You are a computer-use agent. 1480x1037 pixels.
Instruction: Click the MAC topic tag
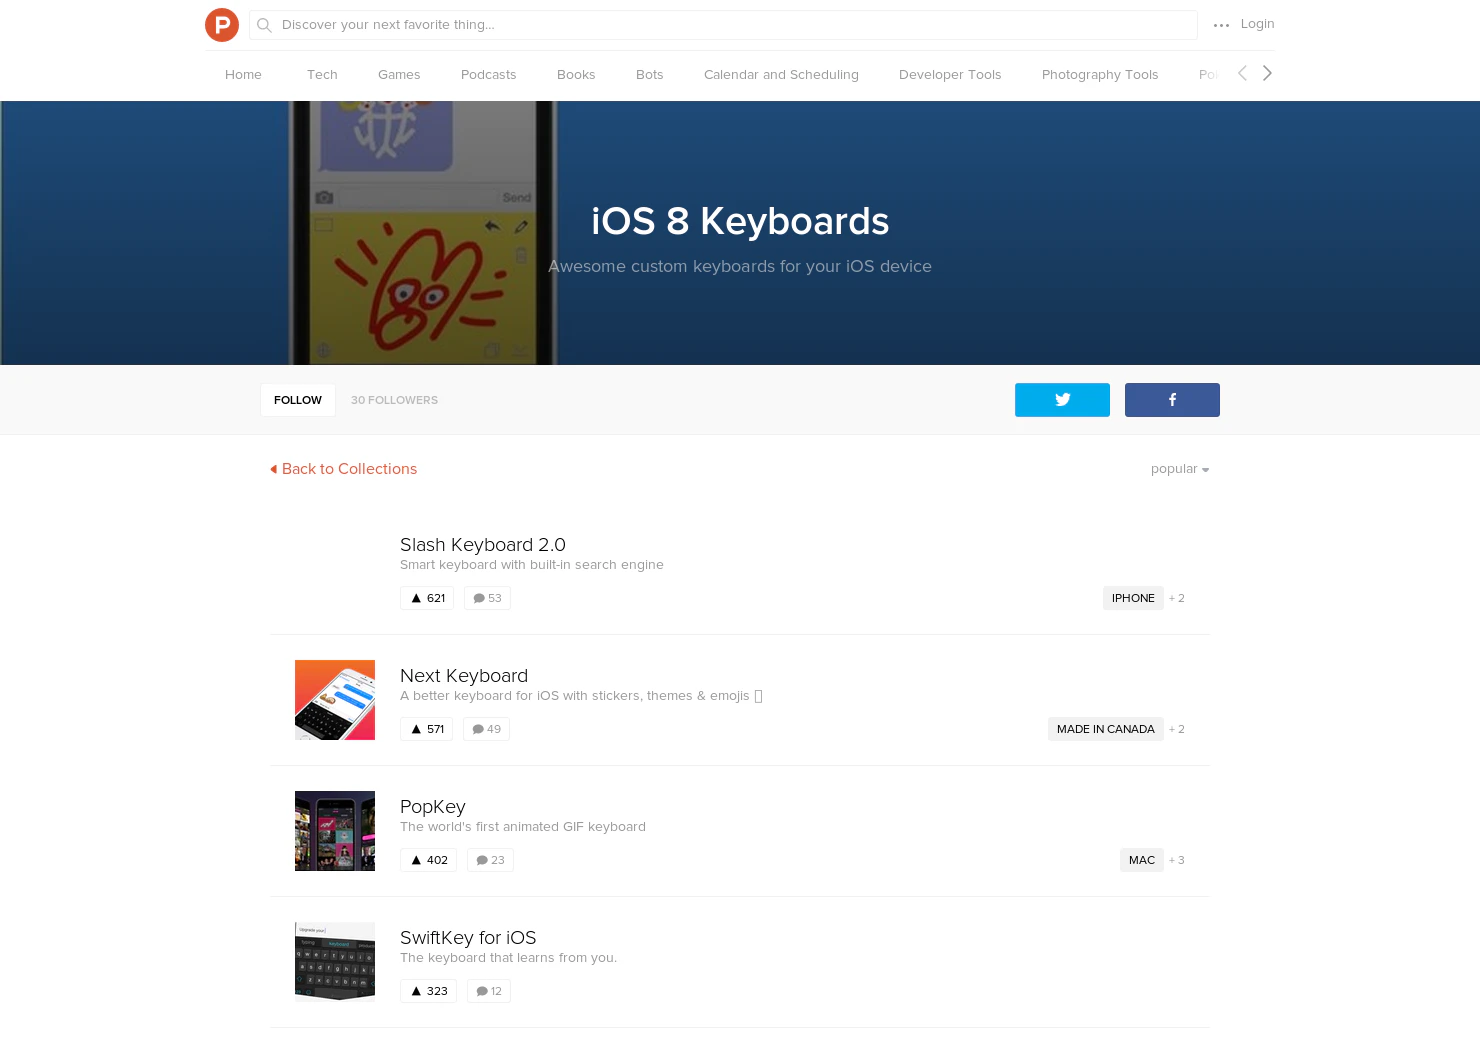(x=1142, y=860)
